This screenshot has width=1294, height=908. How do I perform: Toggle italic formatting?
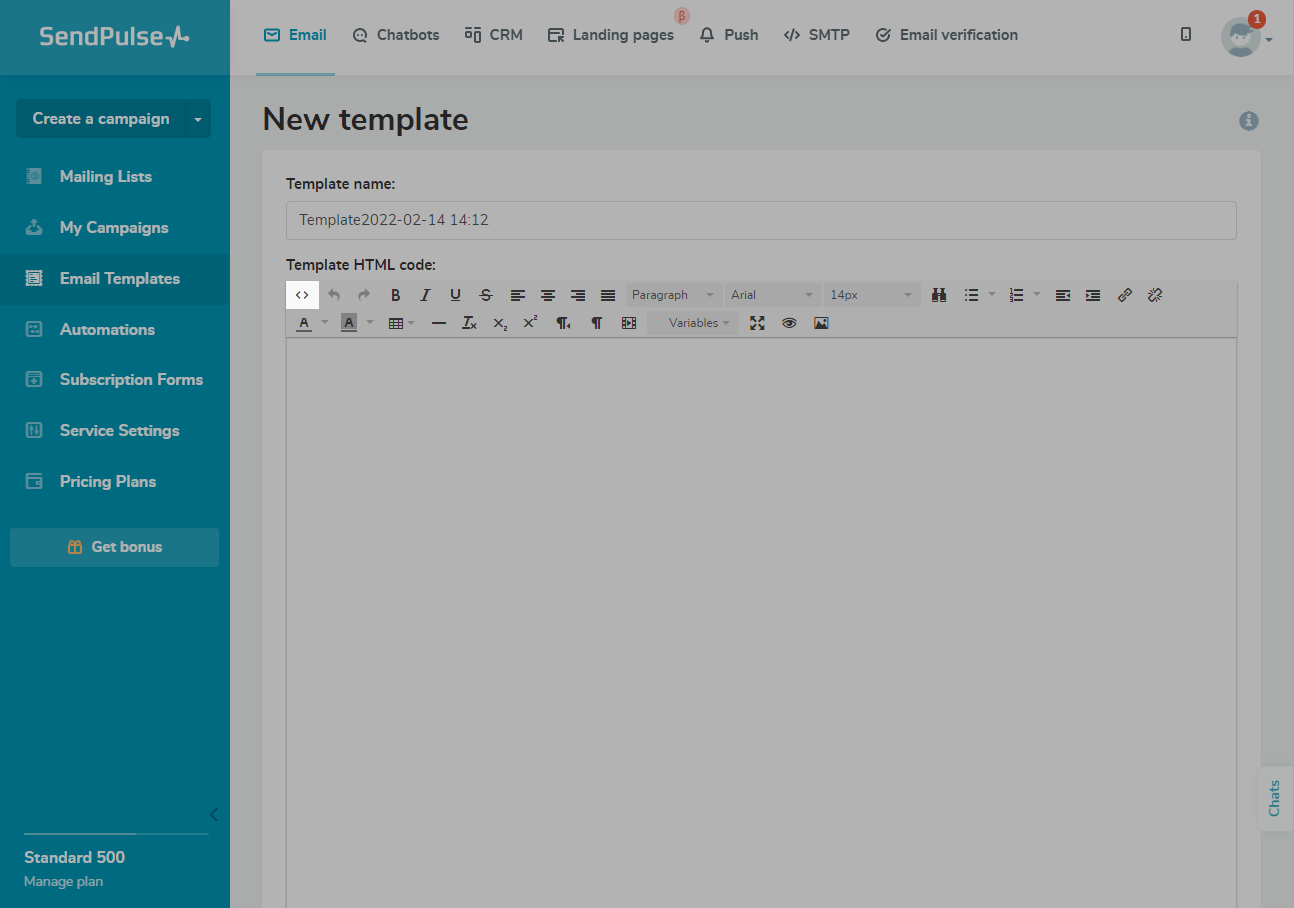tap(425, 295)
